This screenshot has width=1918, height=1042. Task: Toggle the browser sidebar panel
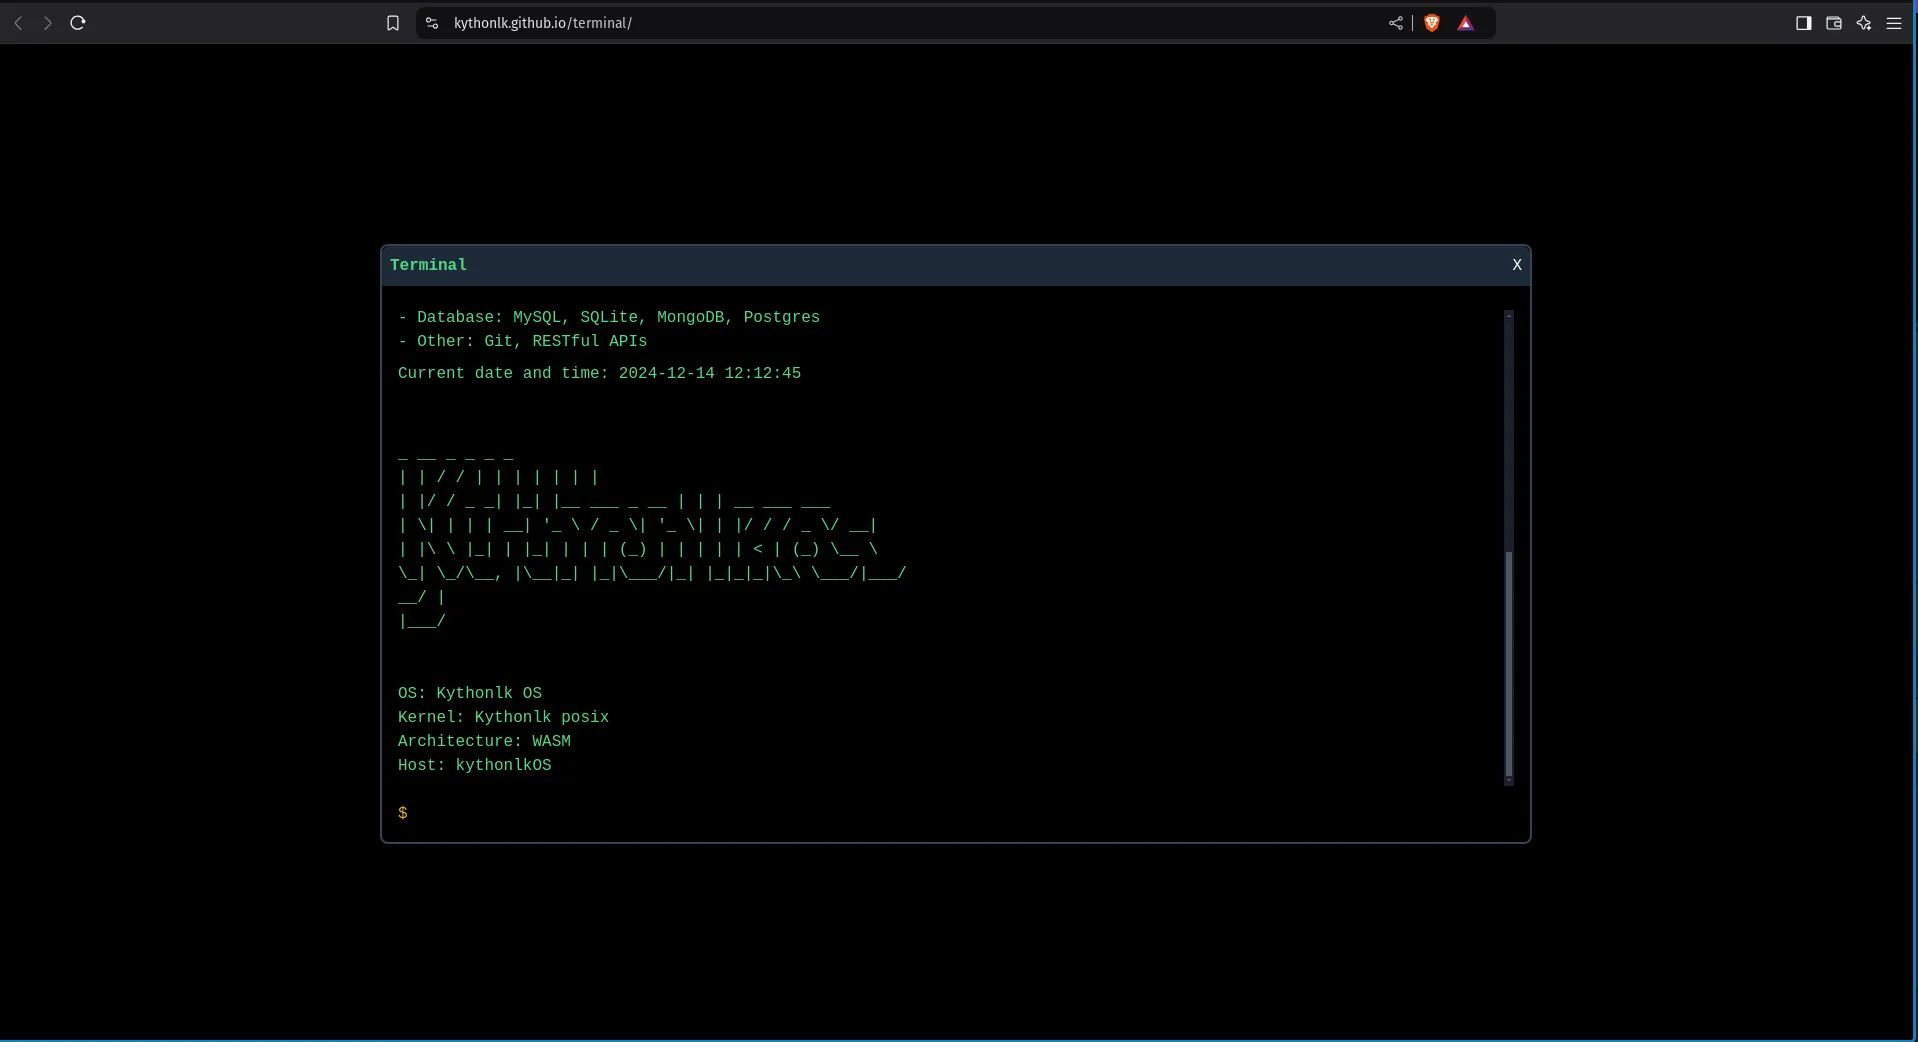tap(1804, 23)
